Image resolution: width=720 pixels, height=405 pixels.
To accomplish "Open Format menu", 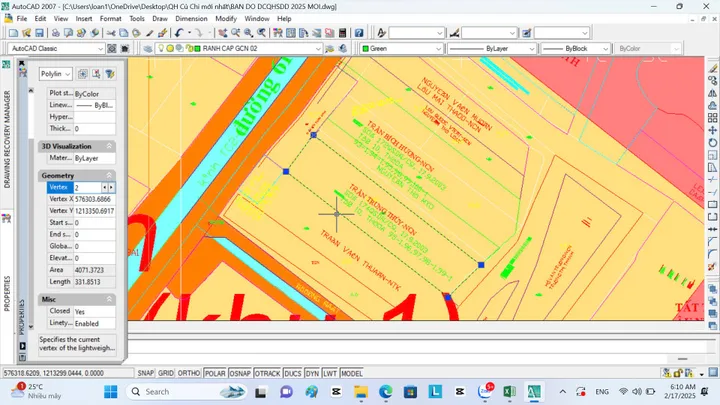I will point(111,19).
